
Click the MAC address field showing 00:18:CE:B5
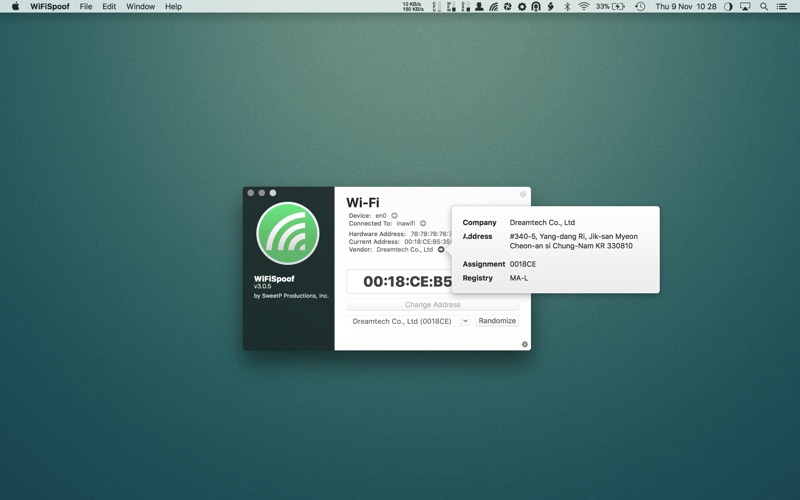tap(399, 281)
